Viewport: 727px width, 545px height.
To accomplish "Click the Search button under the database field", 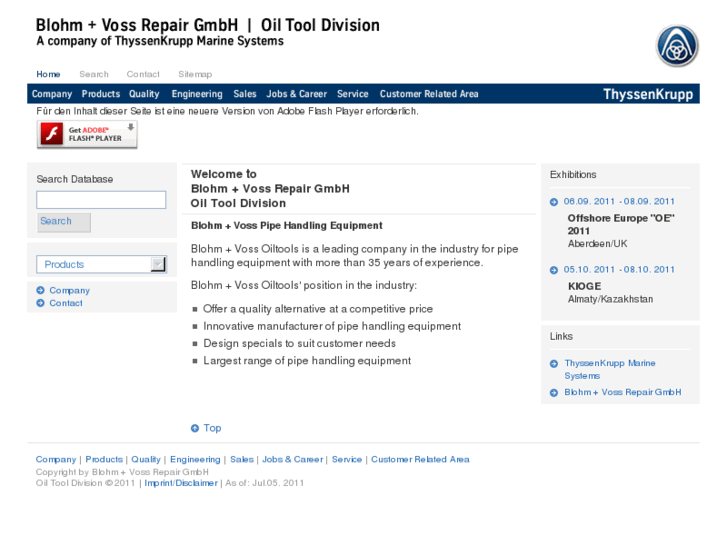I will pos(64,222).
